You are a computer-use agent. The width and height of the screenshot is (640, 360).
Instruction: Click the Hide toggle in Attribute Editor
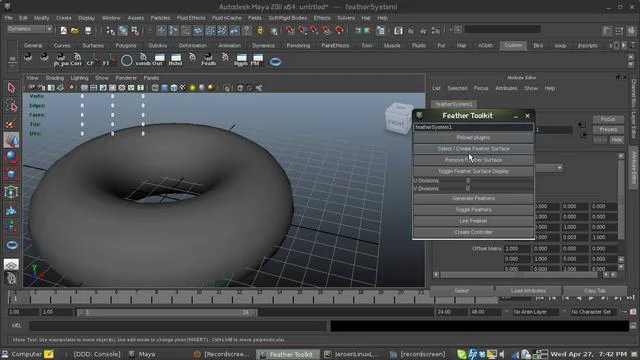tap(616, 140)
